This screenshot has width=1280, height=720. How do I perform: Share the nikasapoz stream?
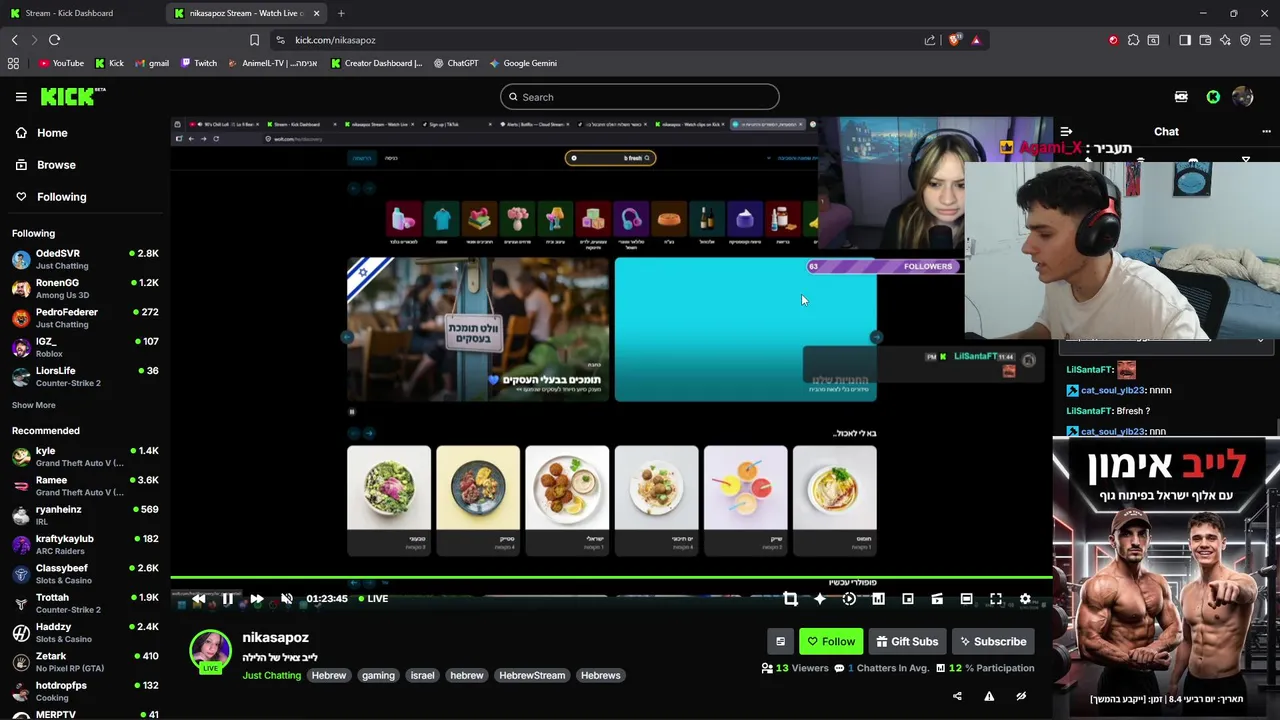point(957,696)
